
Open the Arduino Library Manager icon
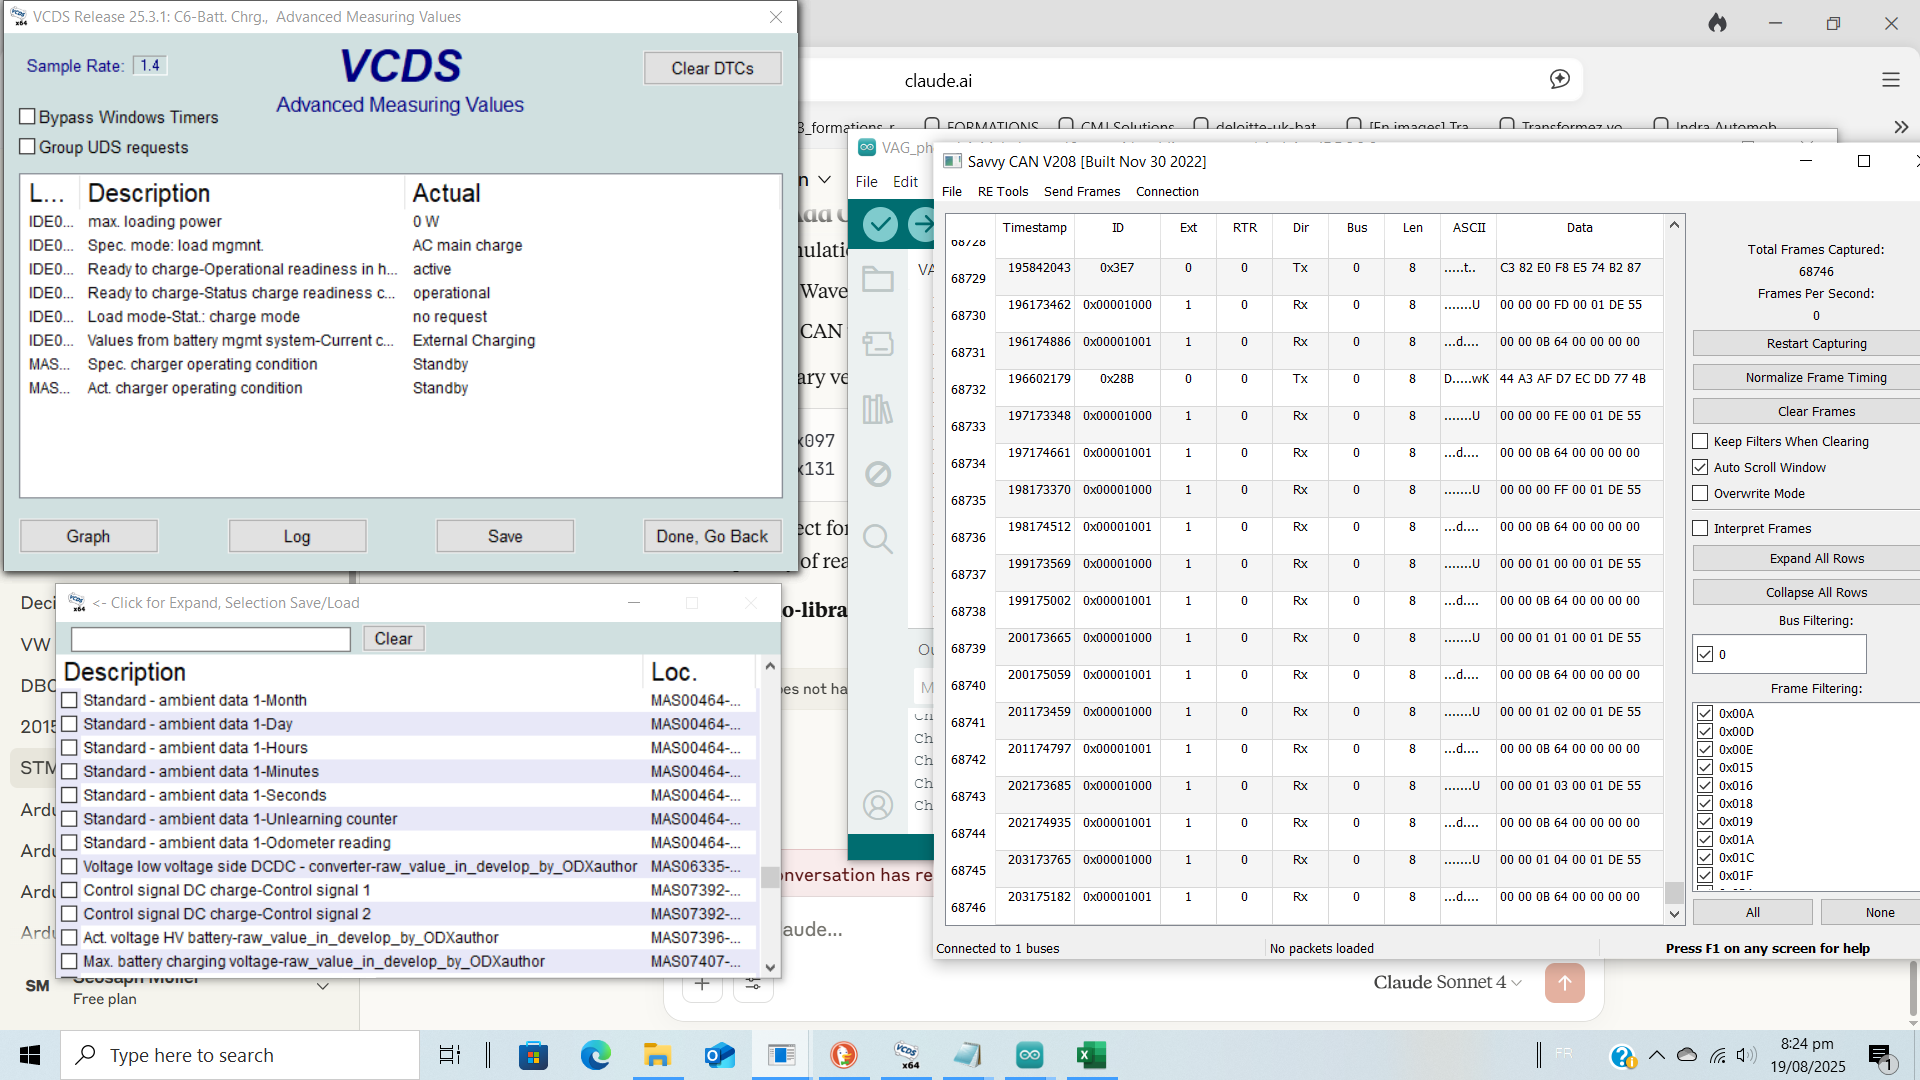coord(878,409)
